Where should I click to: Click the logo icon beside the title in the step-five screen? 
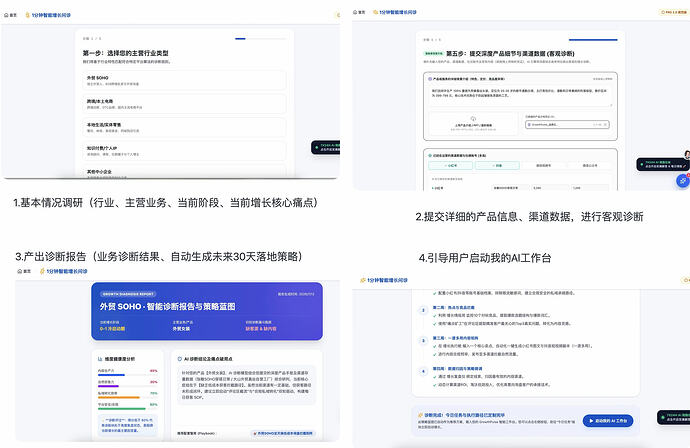375,12
